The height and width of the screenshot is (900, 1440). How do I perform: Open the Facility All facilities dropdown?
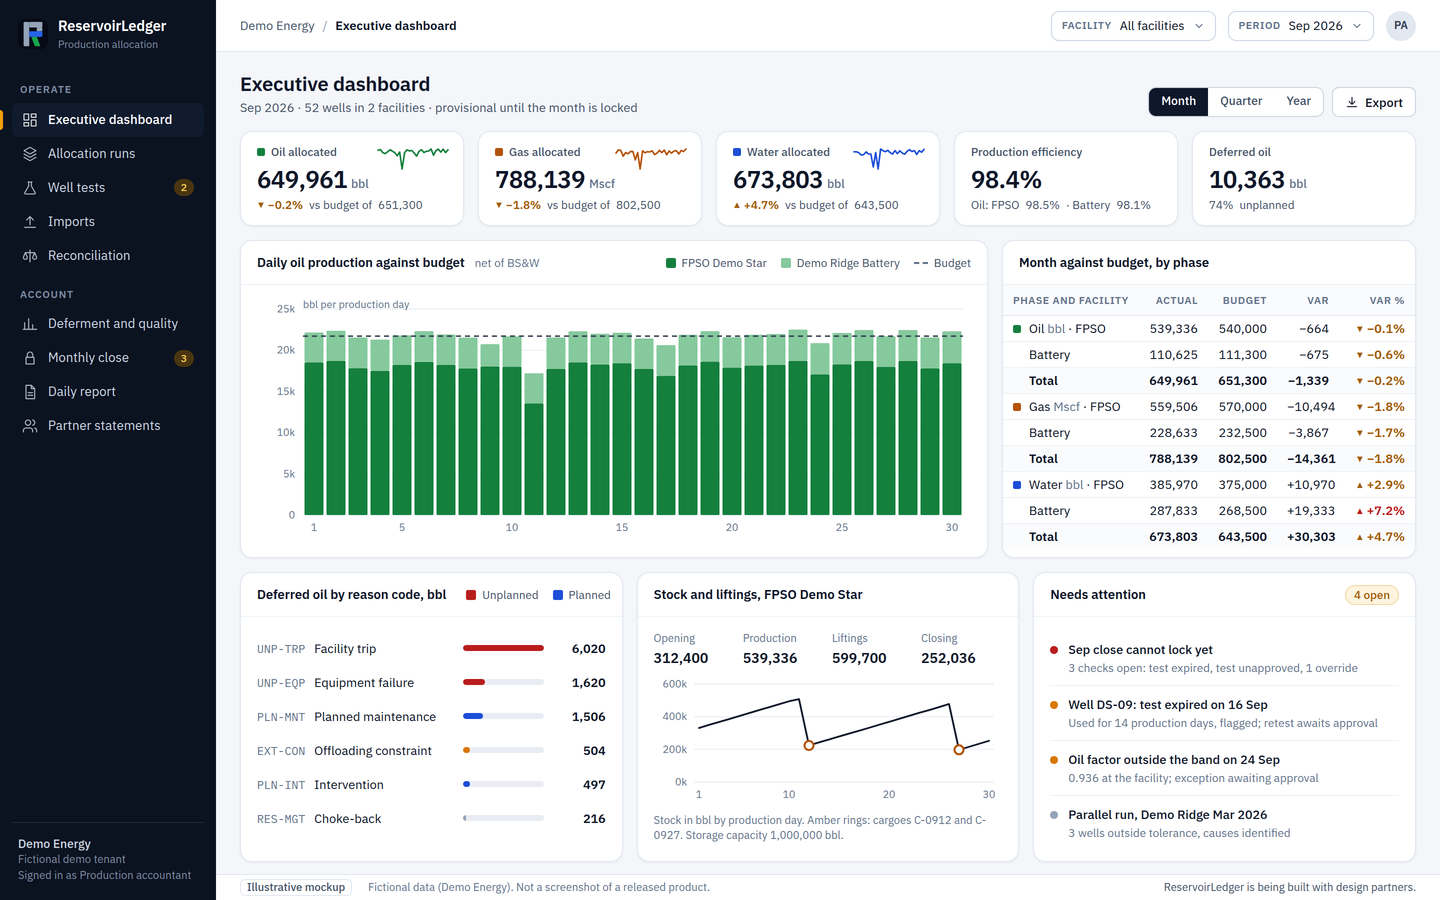(x=1133, y=26)
